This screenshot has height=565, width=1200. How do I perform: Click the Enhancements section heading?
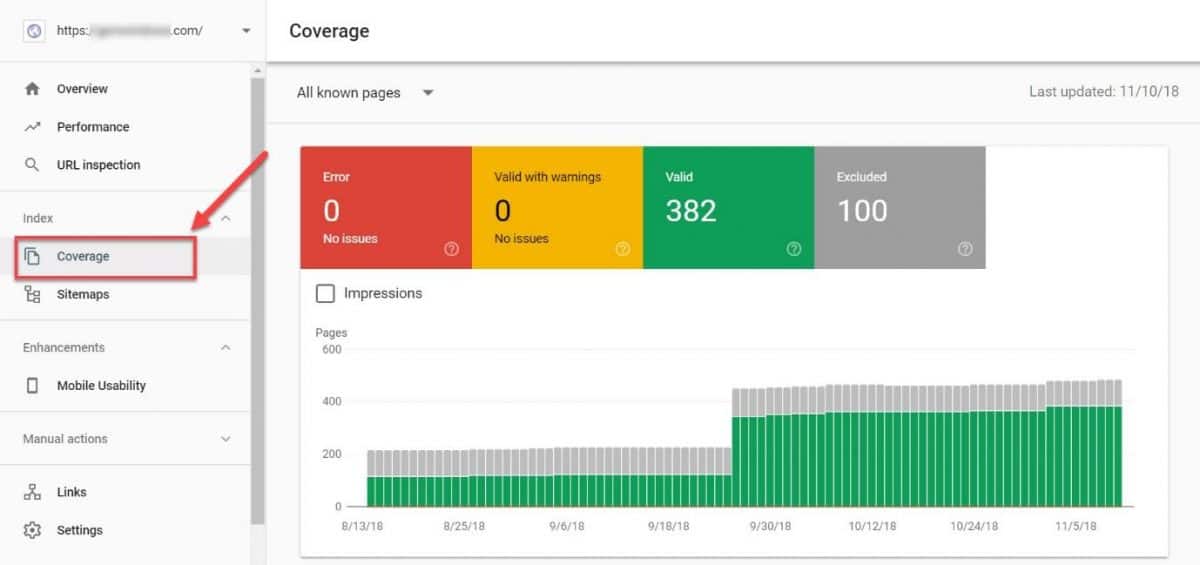pyautogui.click(x=64, y=348)
